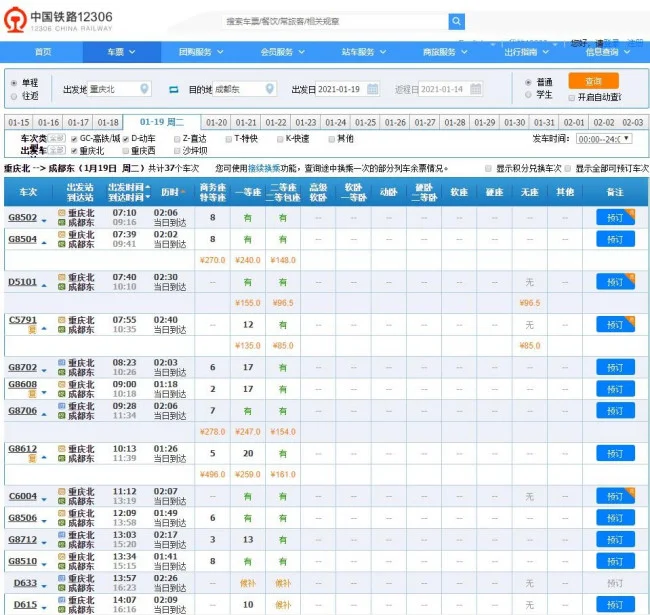This screenshot has width=650, height=615.
Task: Open the return date calendar icon
Action: tap(476, 89)
